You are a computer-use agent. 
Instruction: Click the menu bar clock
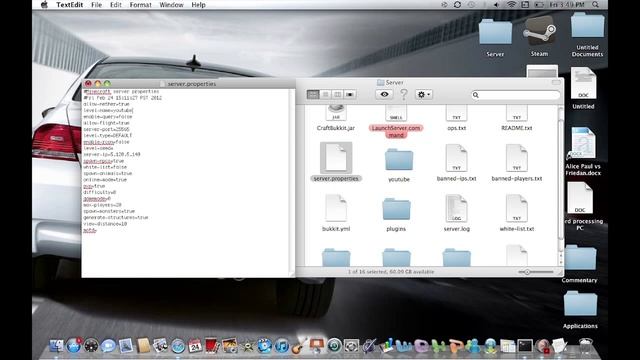(567, 5)
